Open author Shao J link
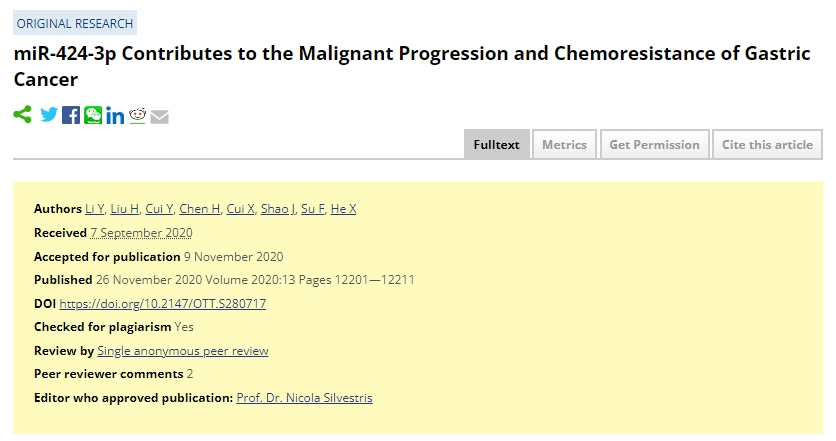The width and height of the screenshot is (836, 441). tap(278, 209)
